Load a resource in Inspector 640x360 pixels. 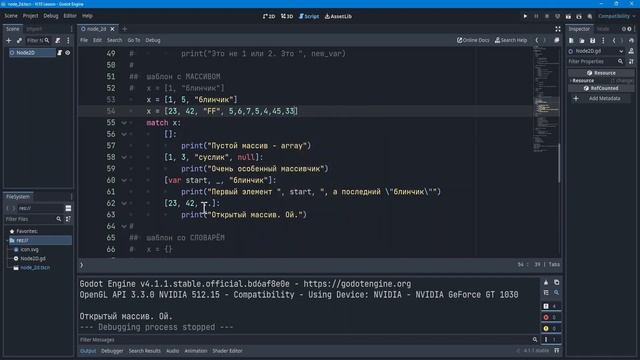582,40
